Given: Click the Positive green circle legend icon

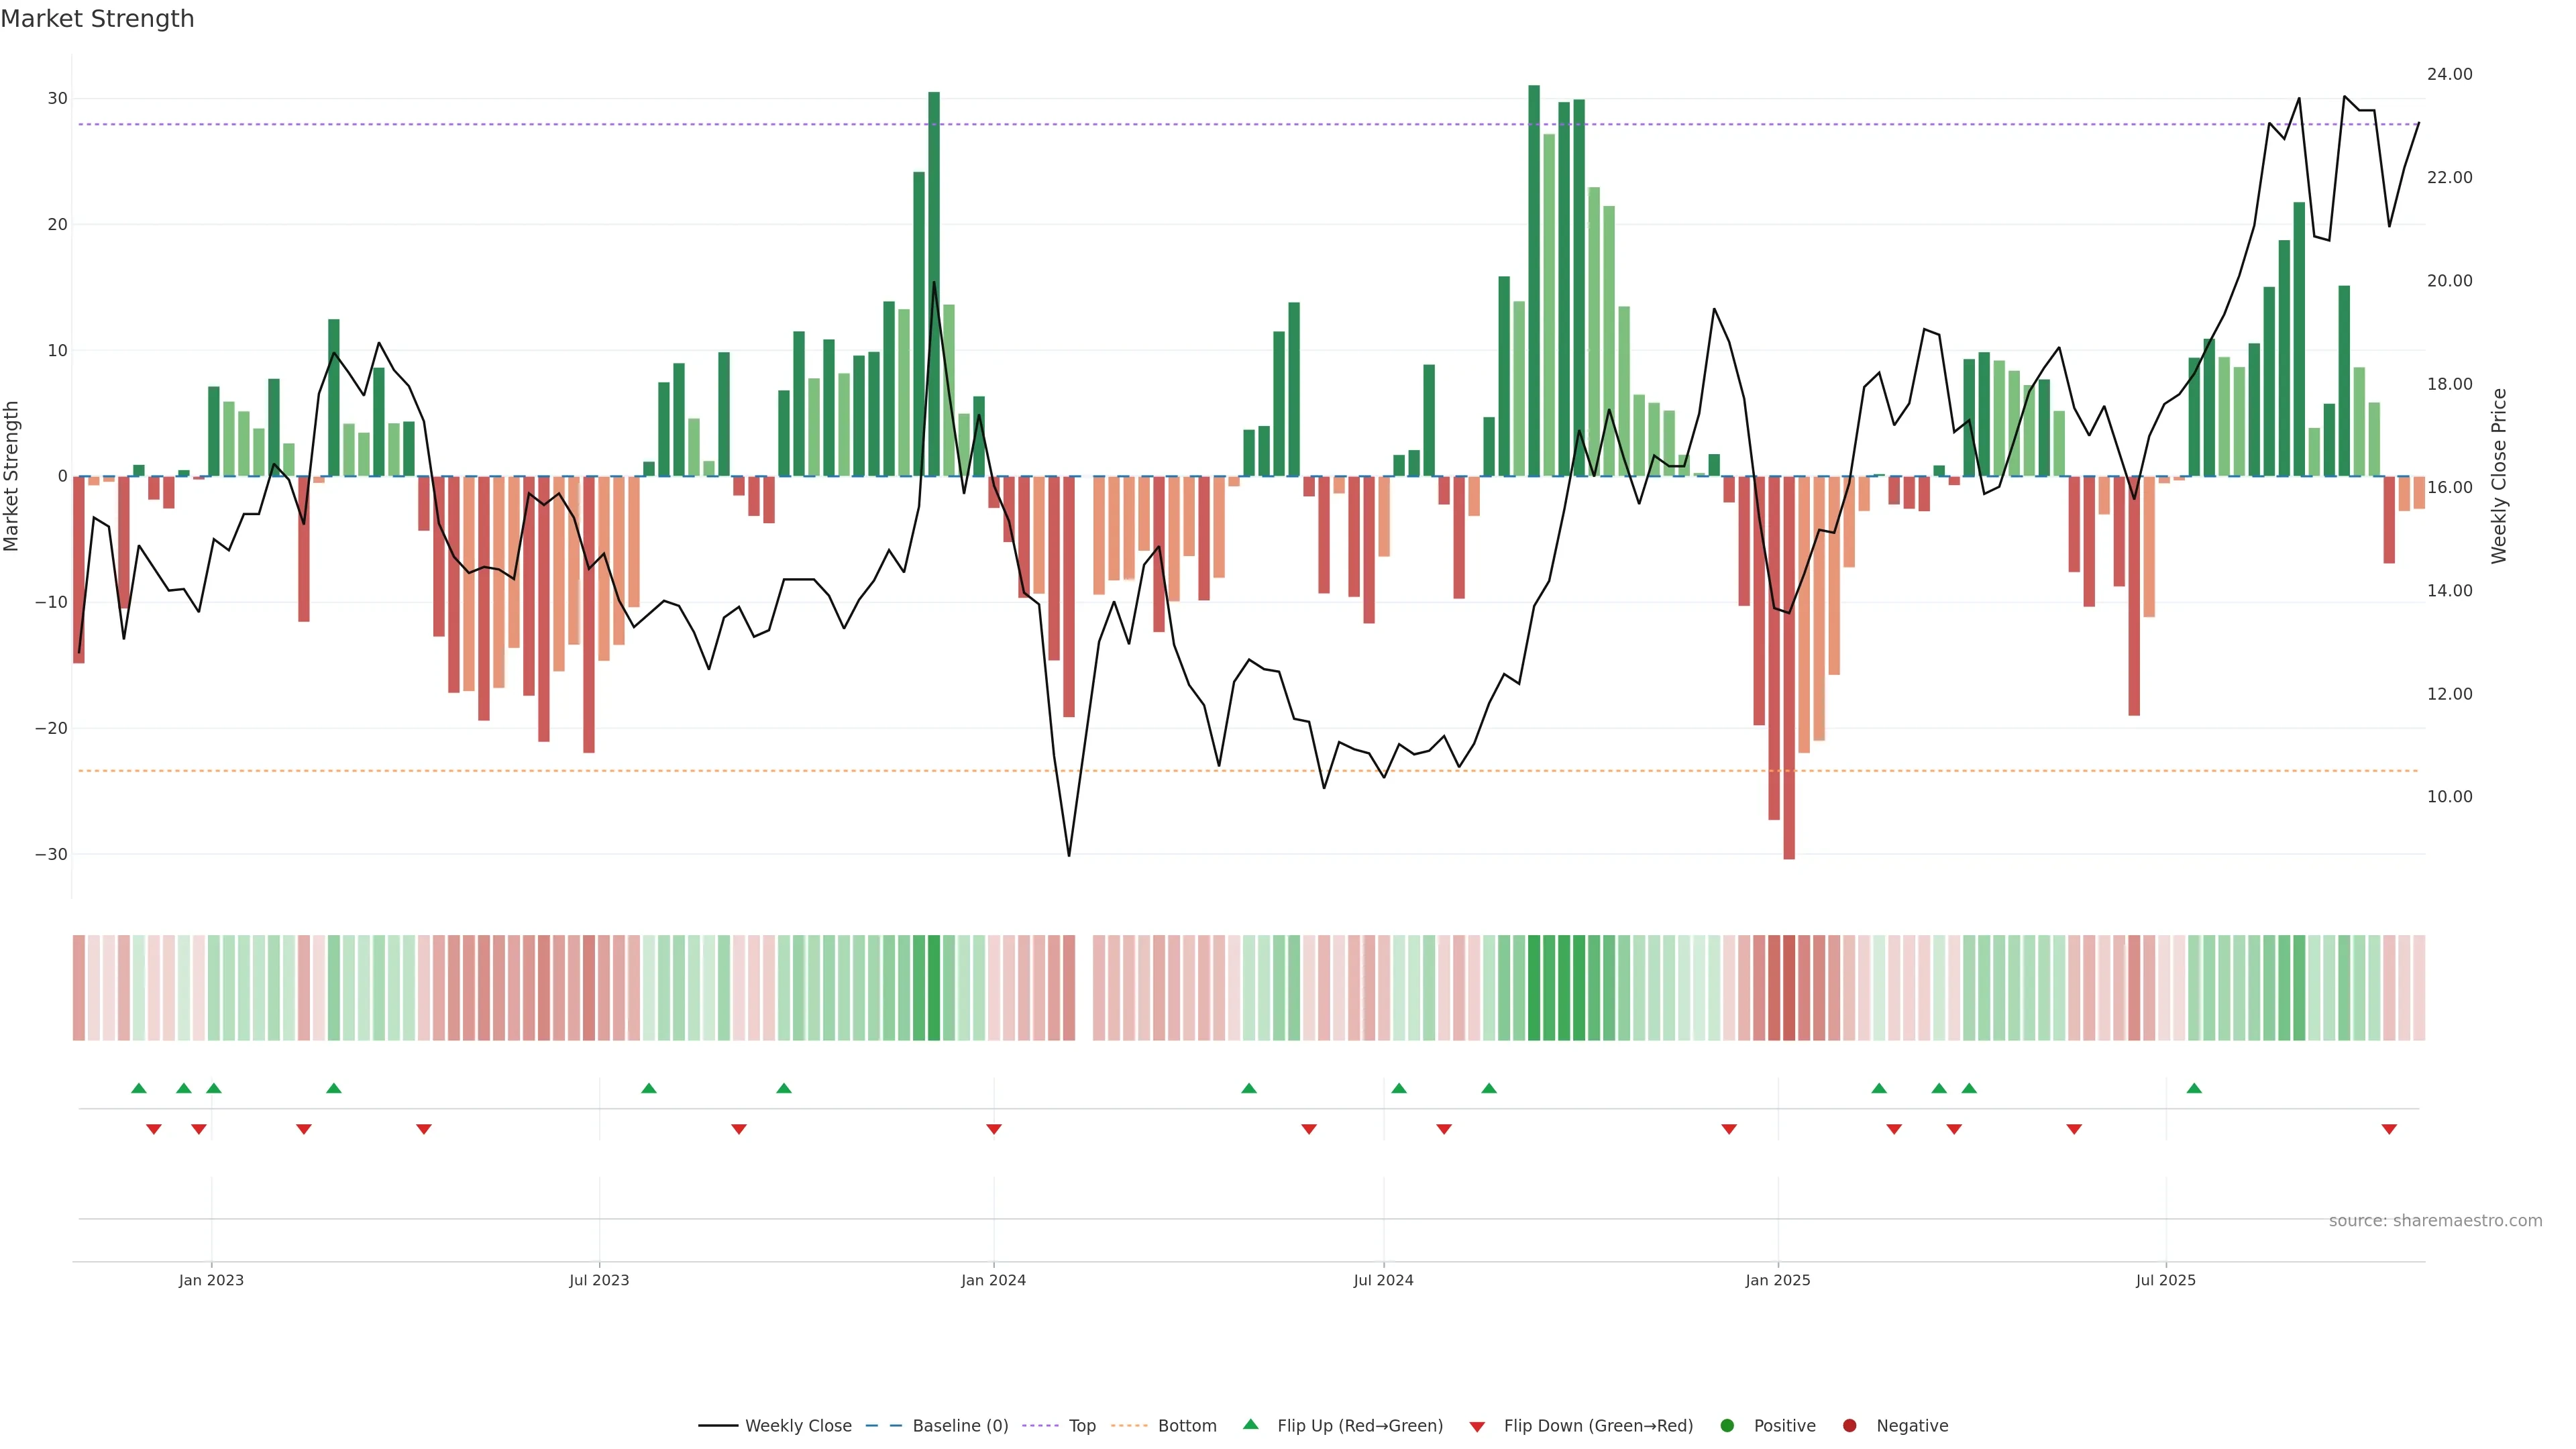Looking at the screenshot, I should pos(1727,1425).
